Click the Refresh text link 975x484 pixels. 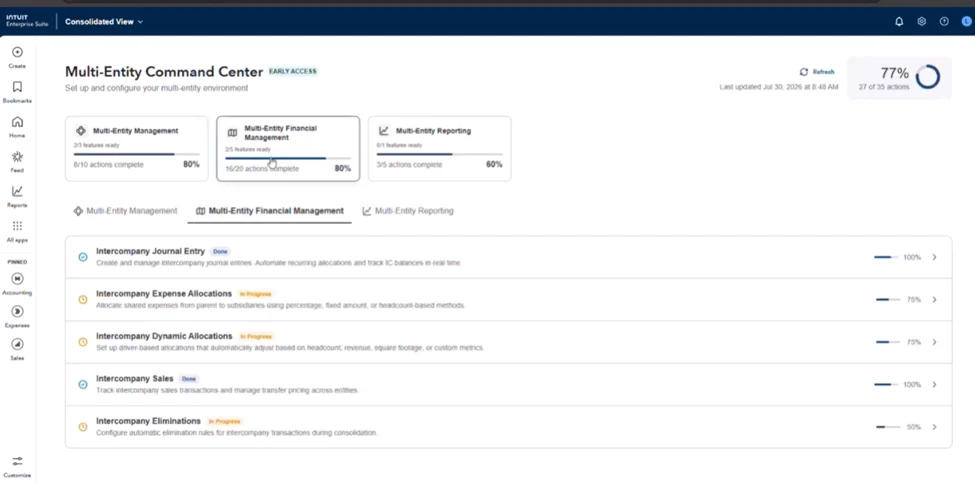(823, 72)
